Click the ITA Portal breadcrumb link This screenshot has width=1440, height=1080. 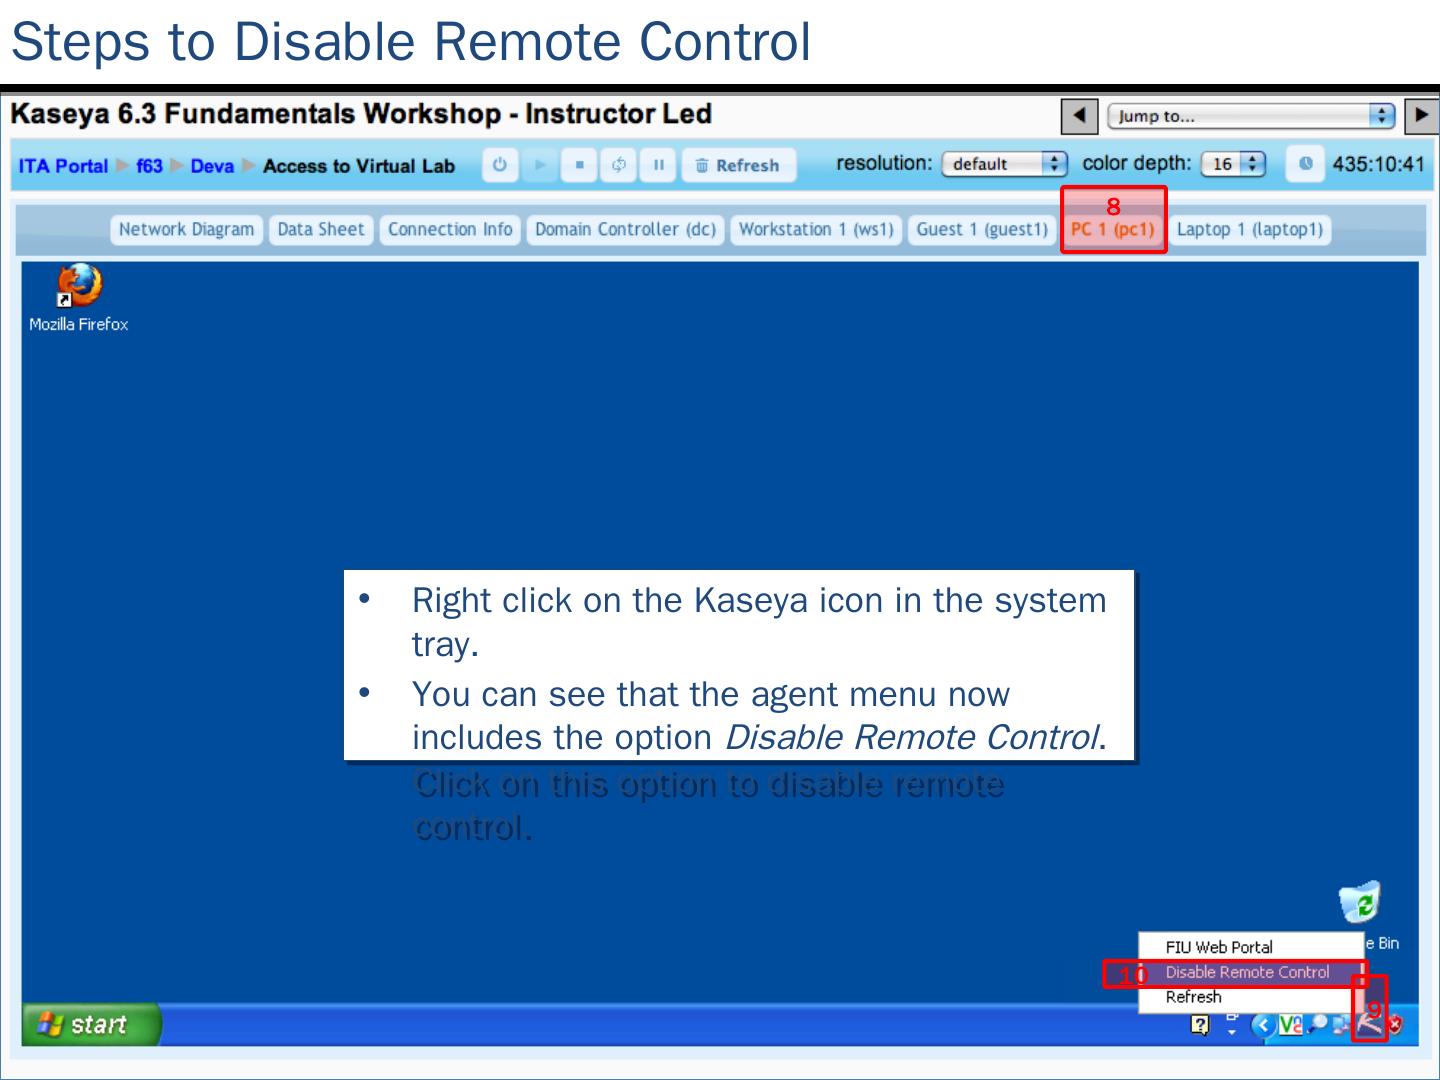[63, 166]
